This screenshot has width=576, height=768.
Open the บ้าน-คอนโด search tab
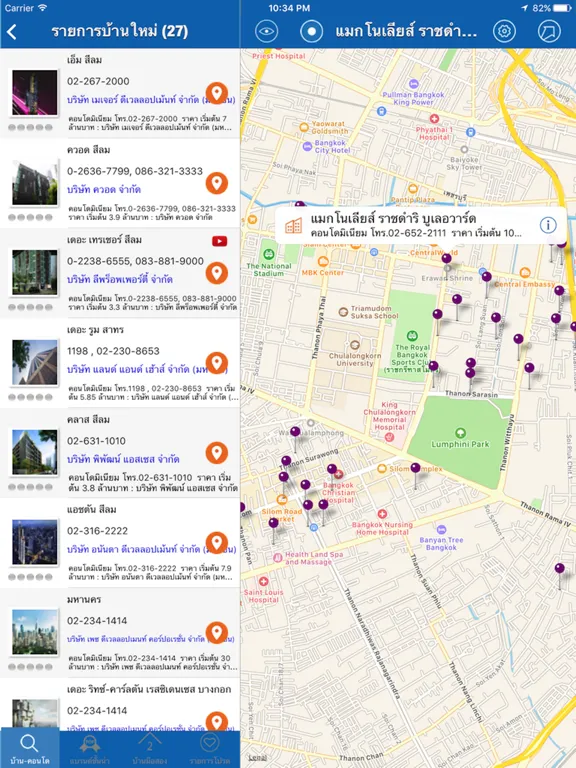(29, 749)
